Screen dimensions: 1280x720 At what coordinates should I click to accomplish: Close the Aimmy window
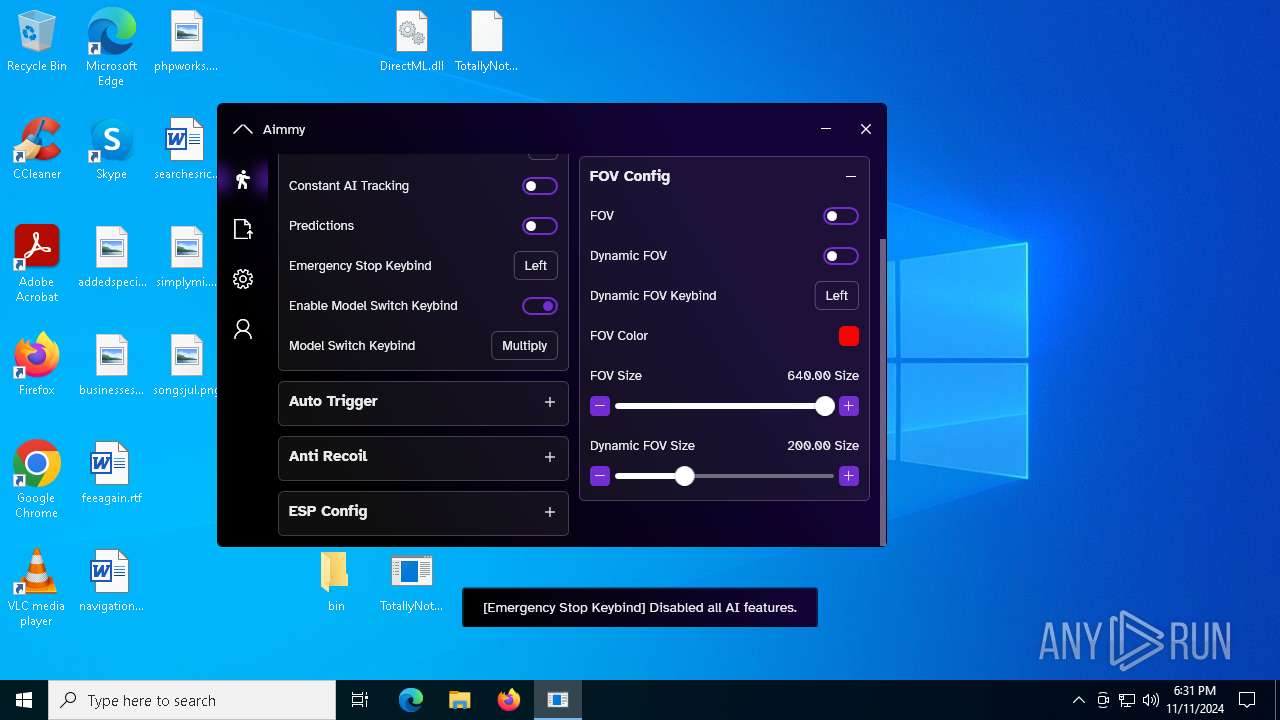pyautogui.click(x=866, y=129)
